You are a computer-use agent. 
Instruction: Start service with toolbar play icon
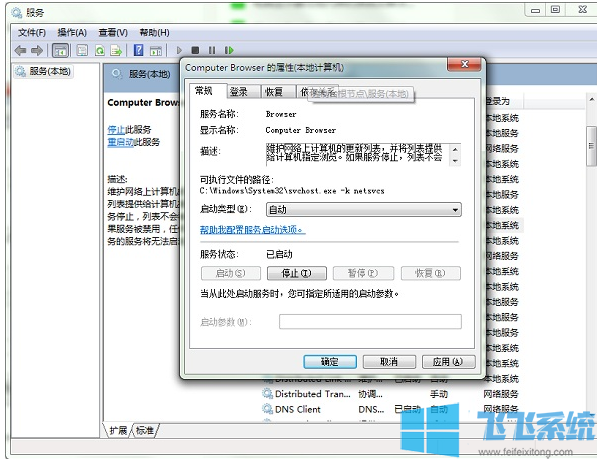(179, 50)
